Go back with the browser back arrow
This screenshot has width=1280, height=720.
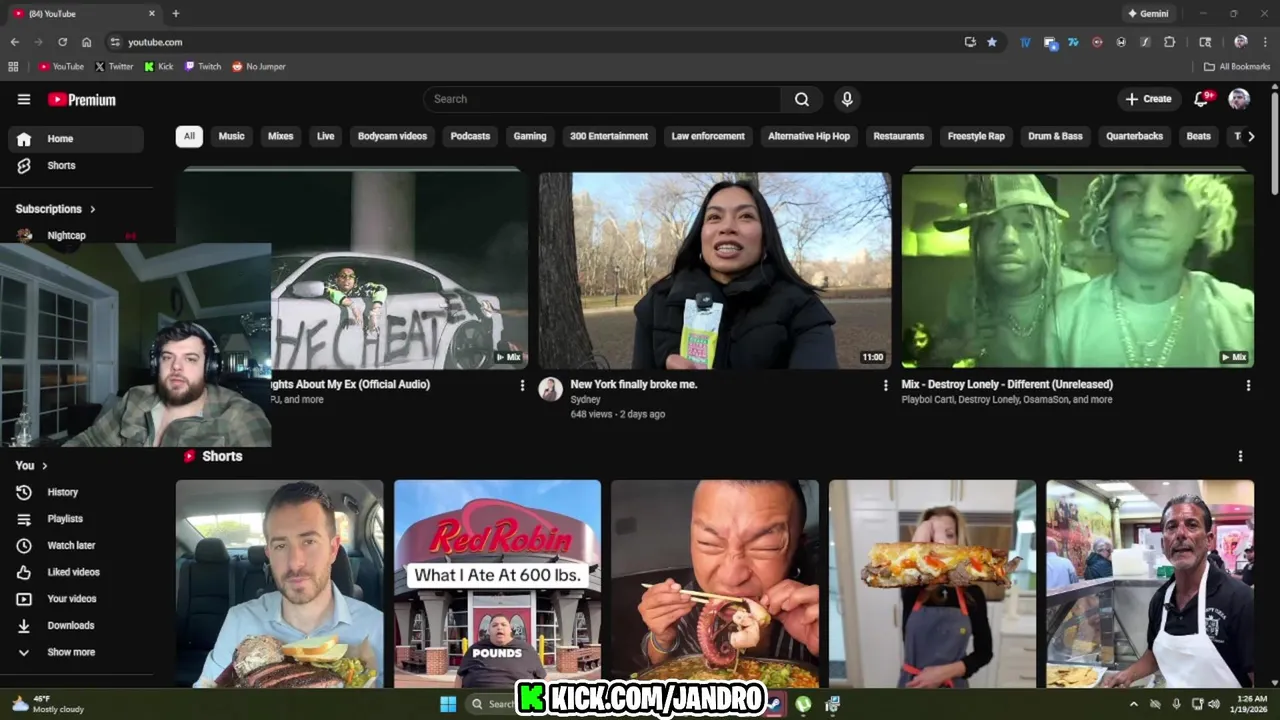14,42
